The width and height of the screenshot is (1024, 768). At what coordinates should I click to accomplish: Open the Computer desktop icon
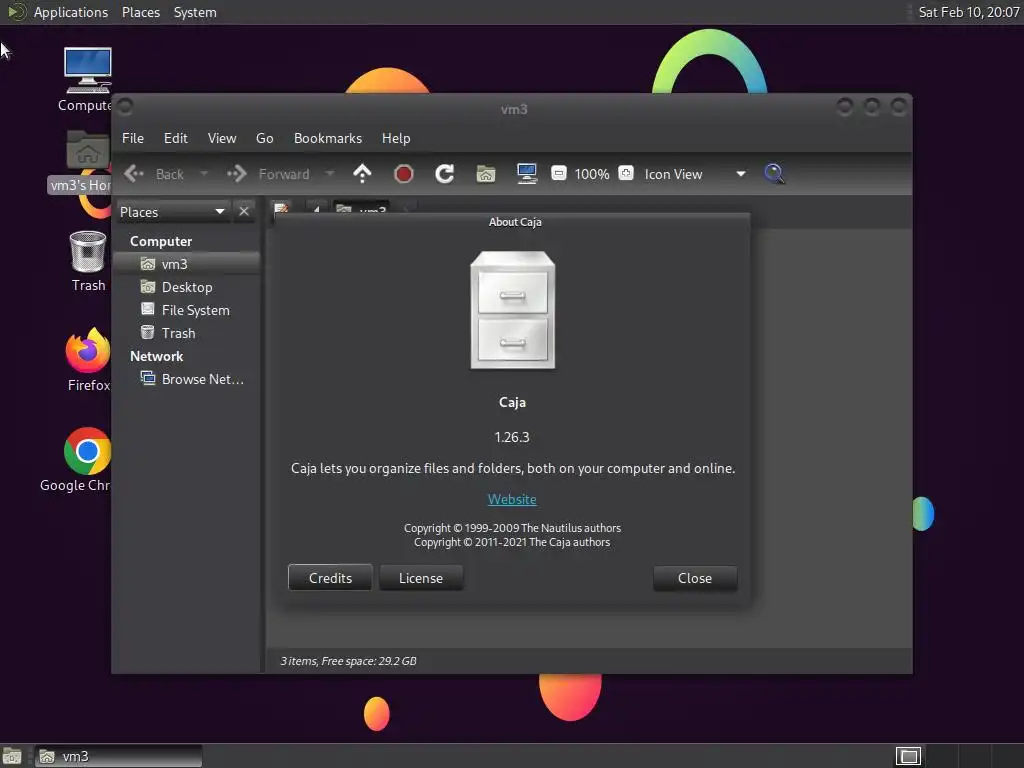point(88,78)
